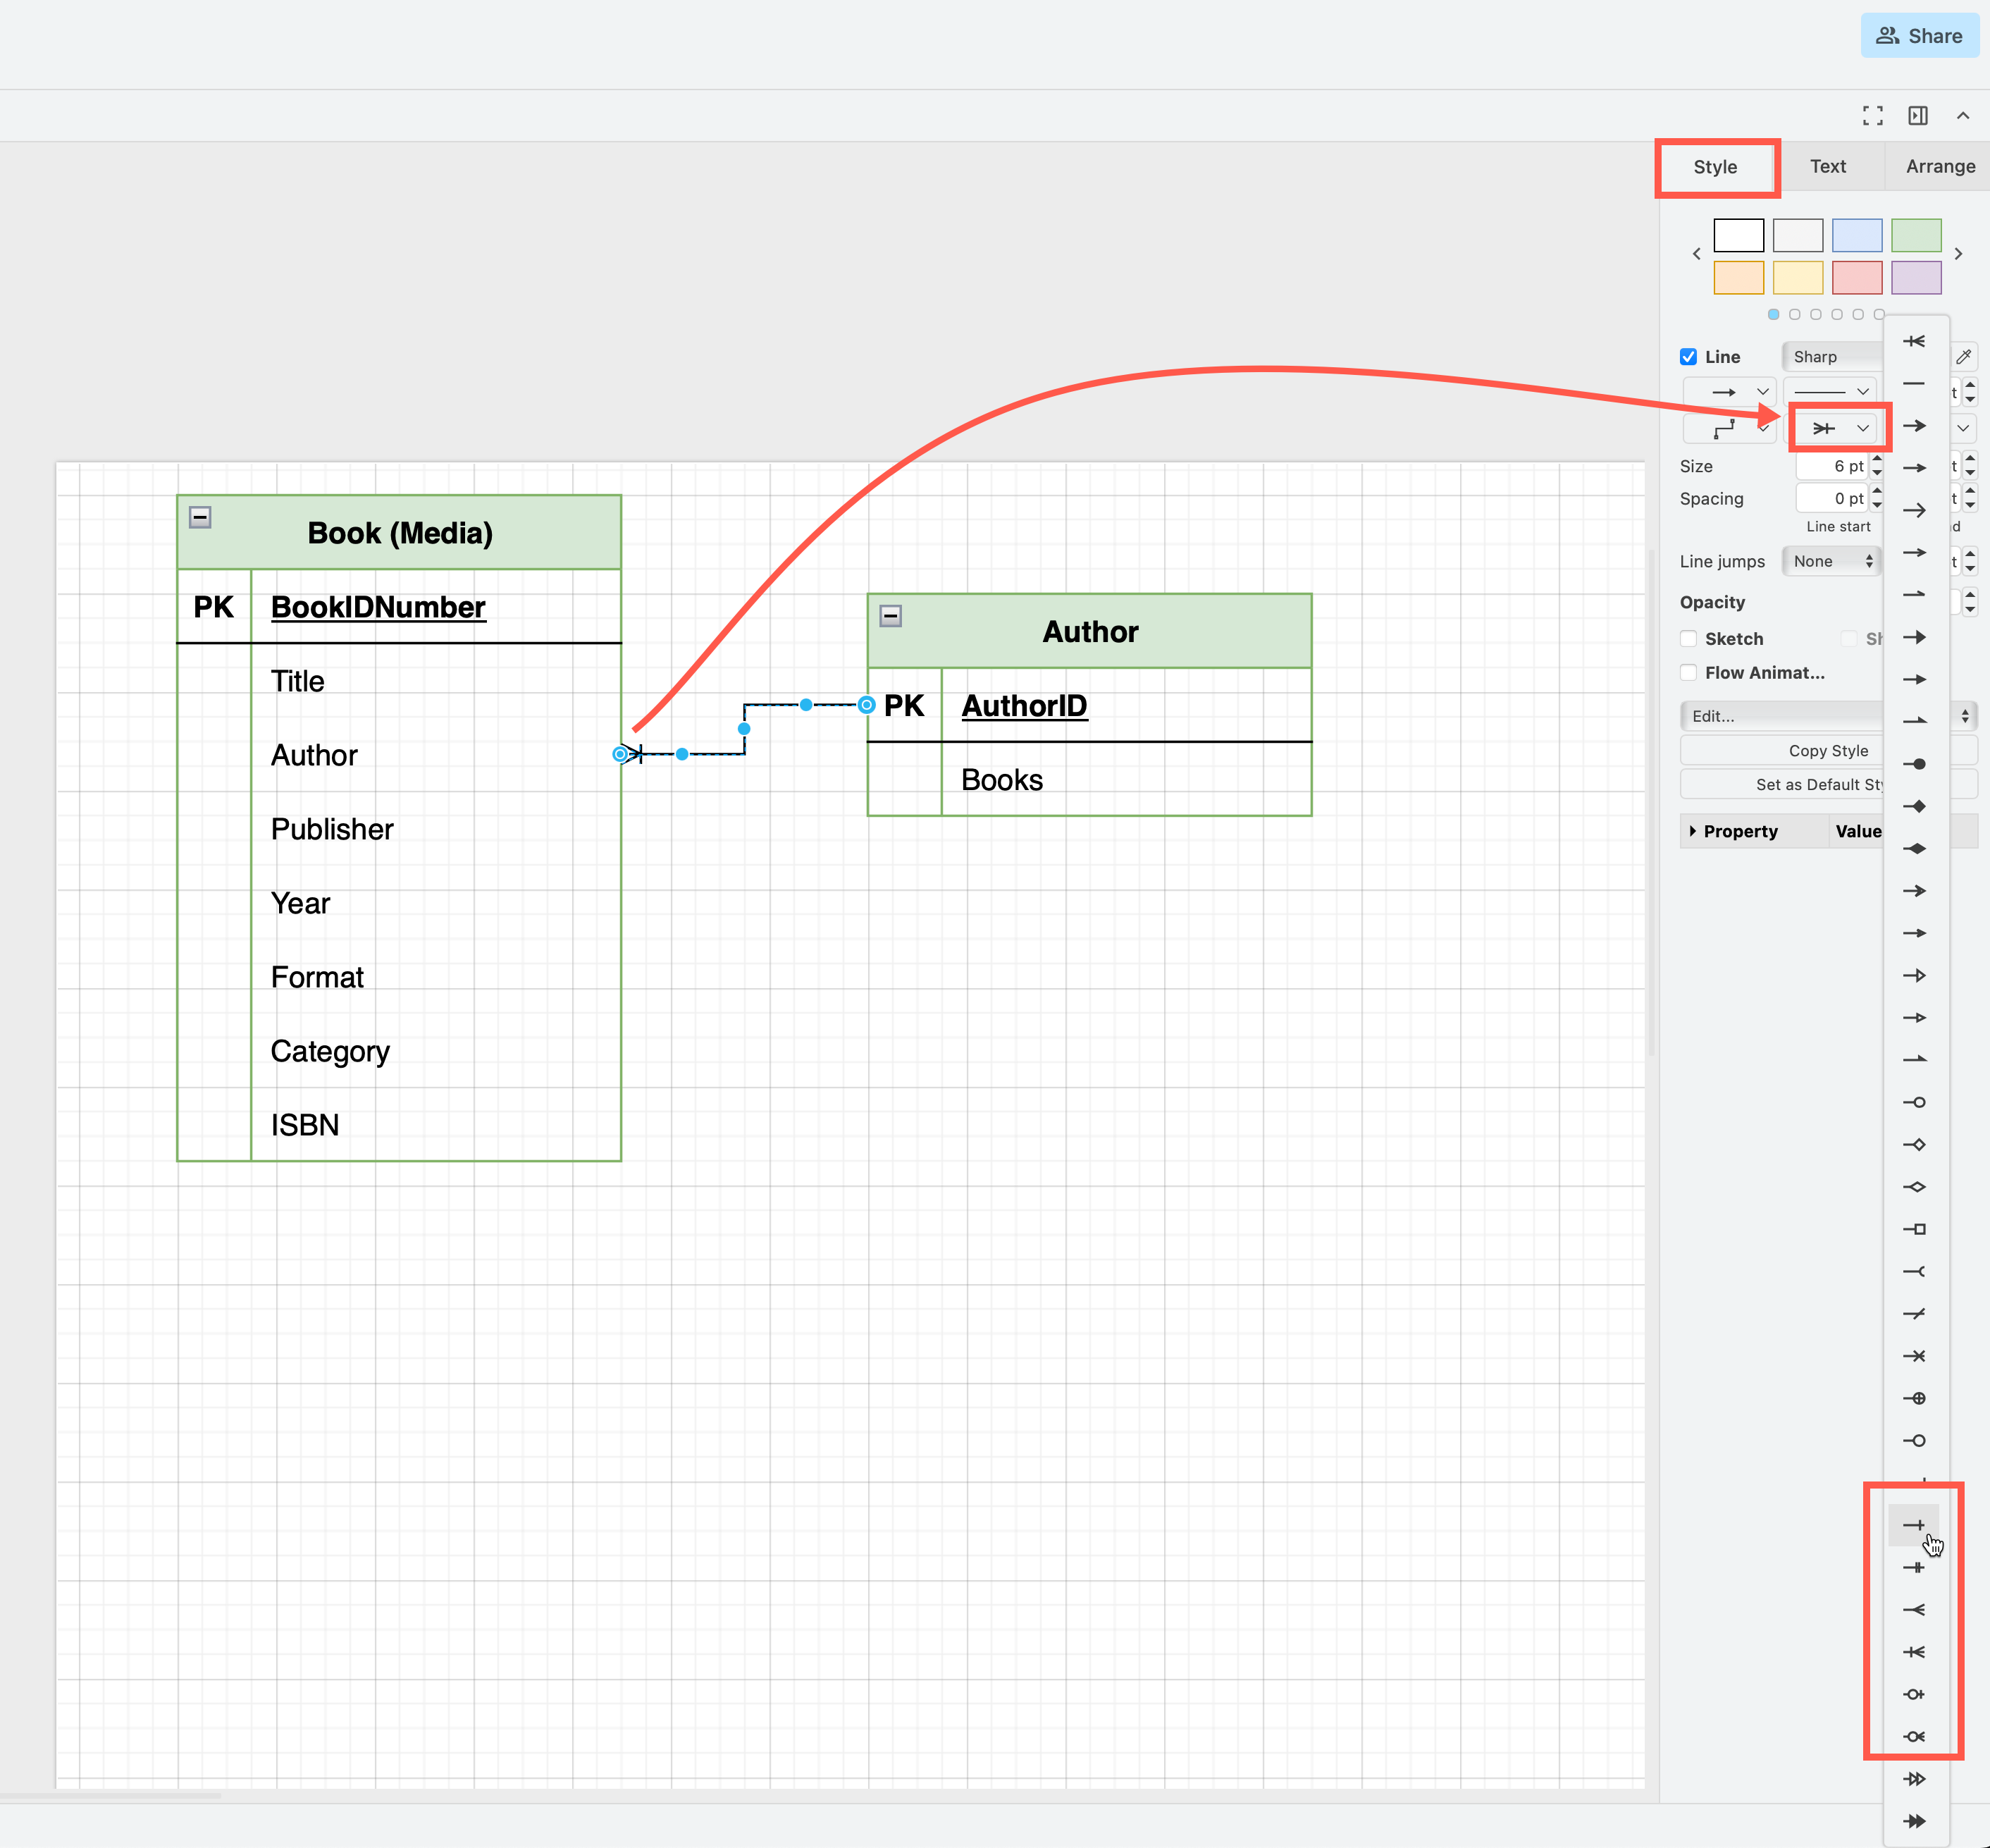Enable the Sketch option
This screenshot has height=1848, width=1990.
(x=1689, y=638)
